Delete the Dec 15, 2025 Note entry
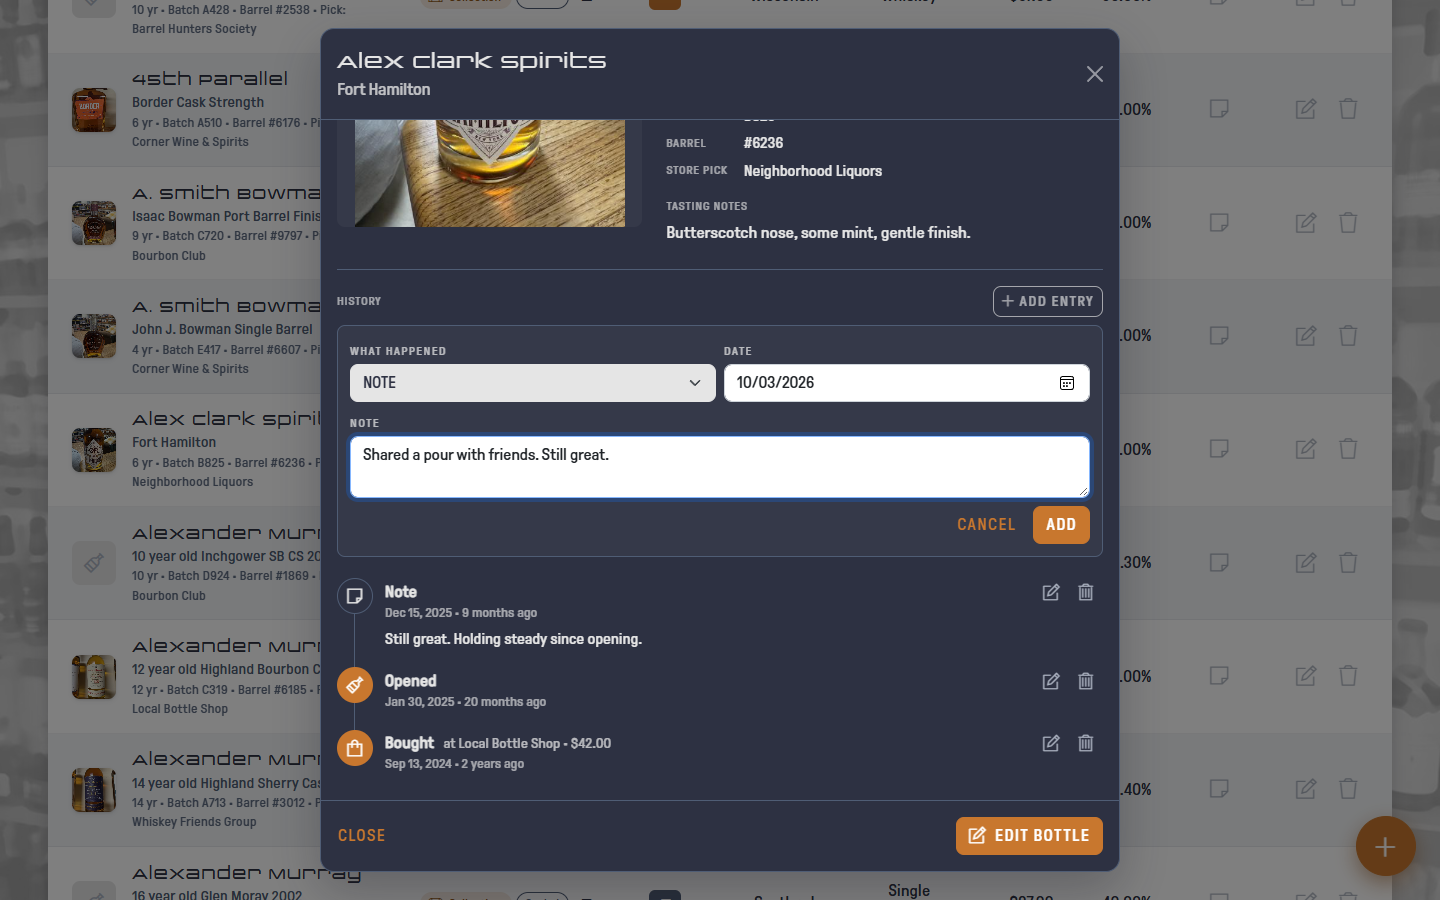 pyautogui.click(x=1086, y=592)
